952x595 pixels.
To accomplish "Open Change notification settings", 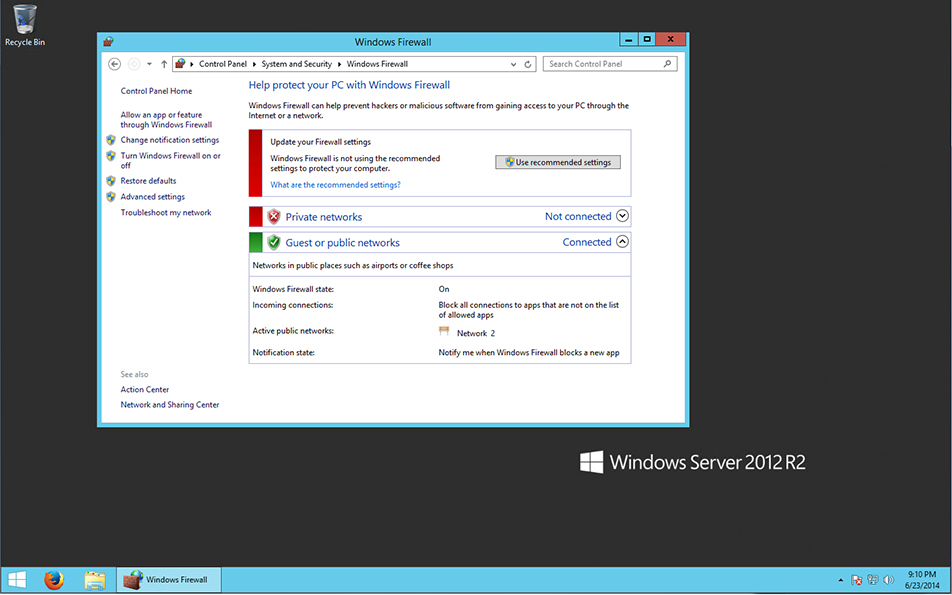I will point(169,140).
